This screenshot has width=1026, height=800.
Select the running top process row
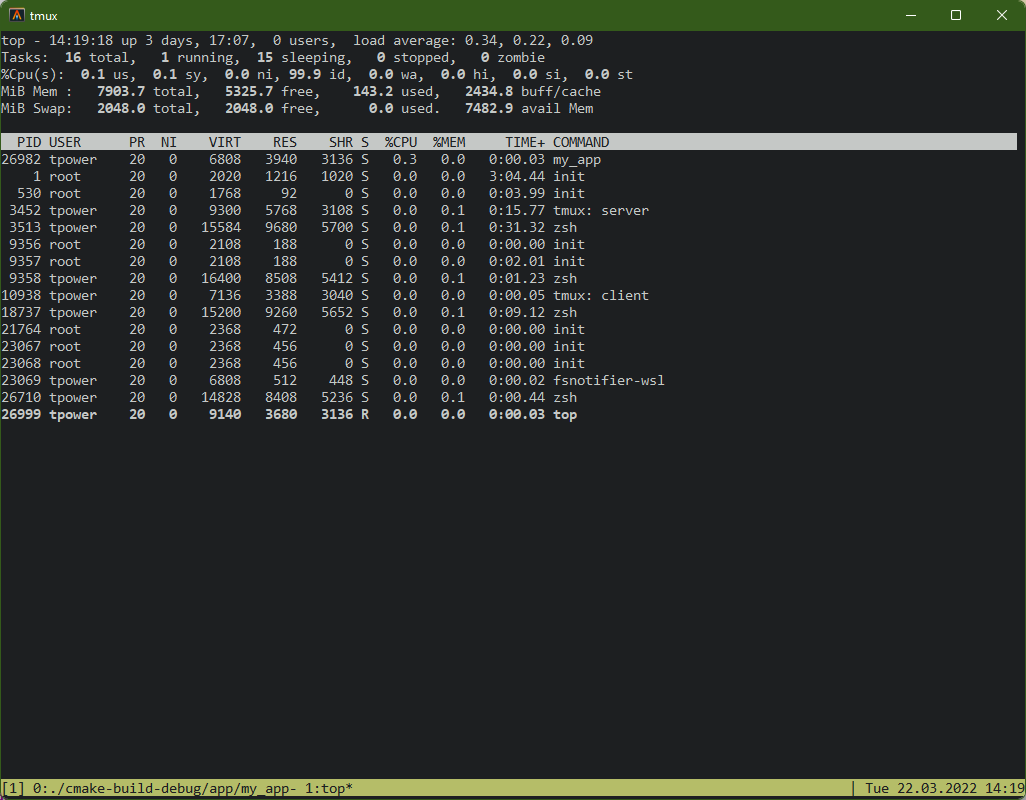(300, 414)
